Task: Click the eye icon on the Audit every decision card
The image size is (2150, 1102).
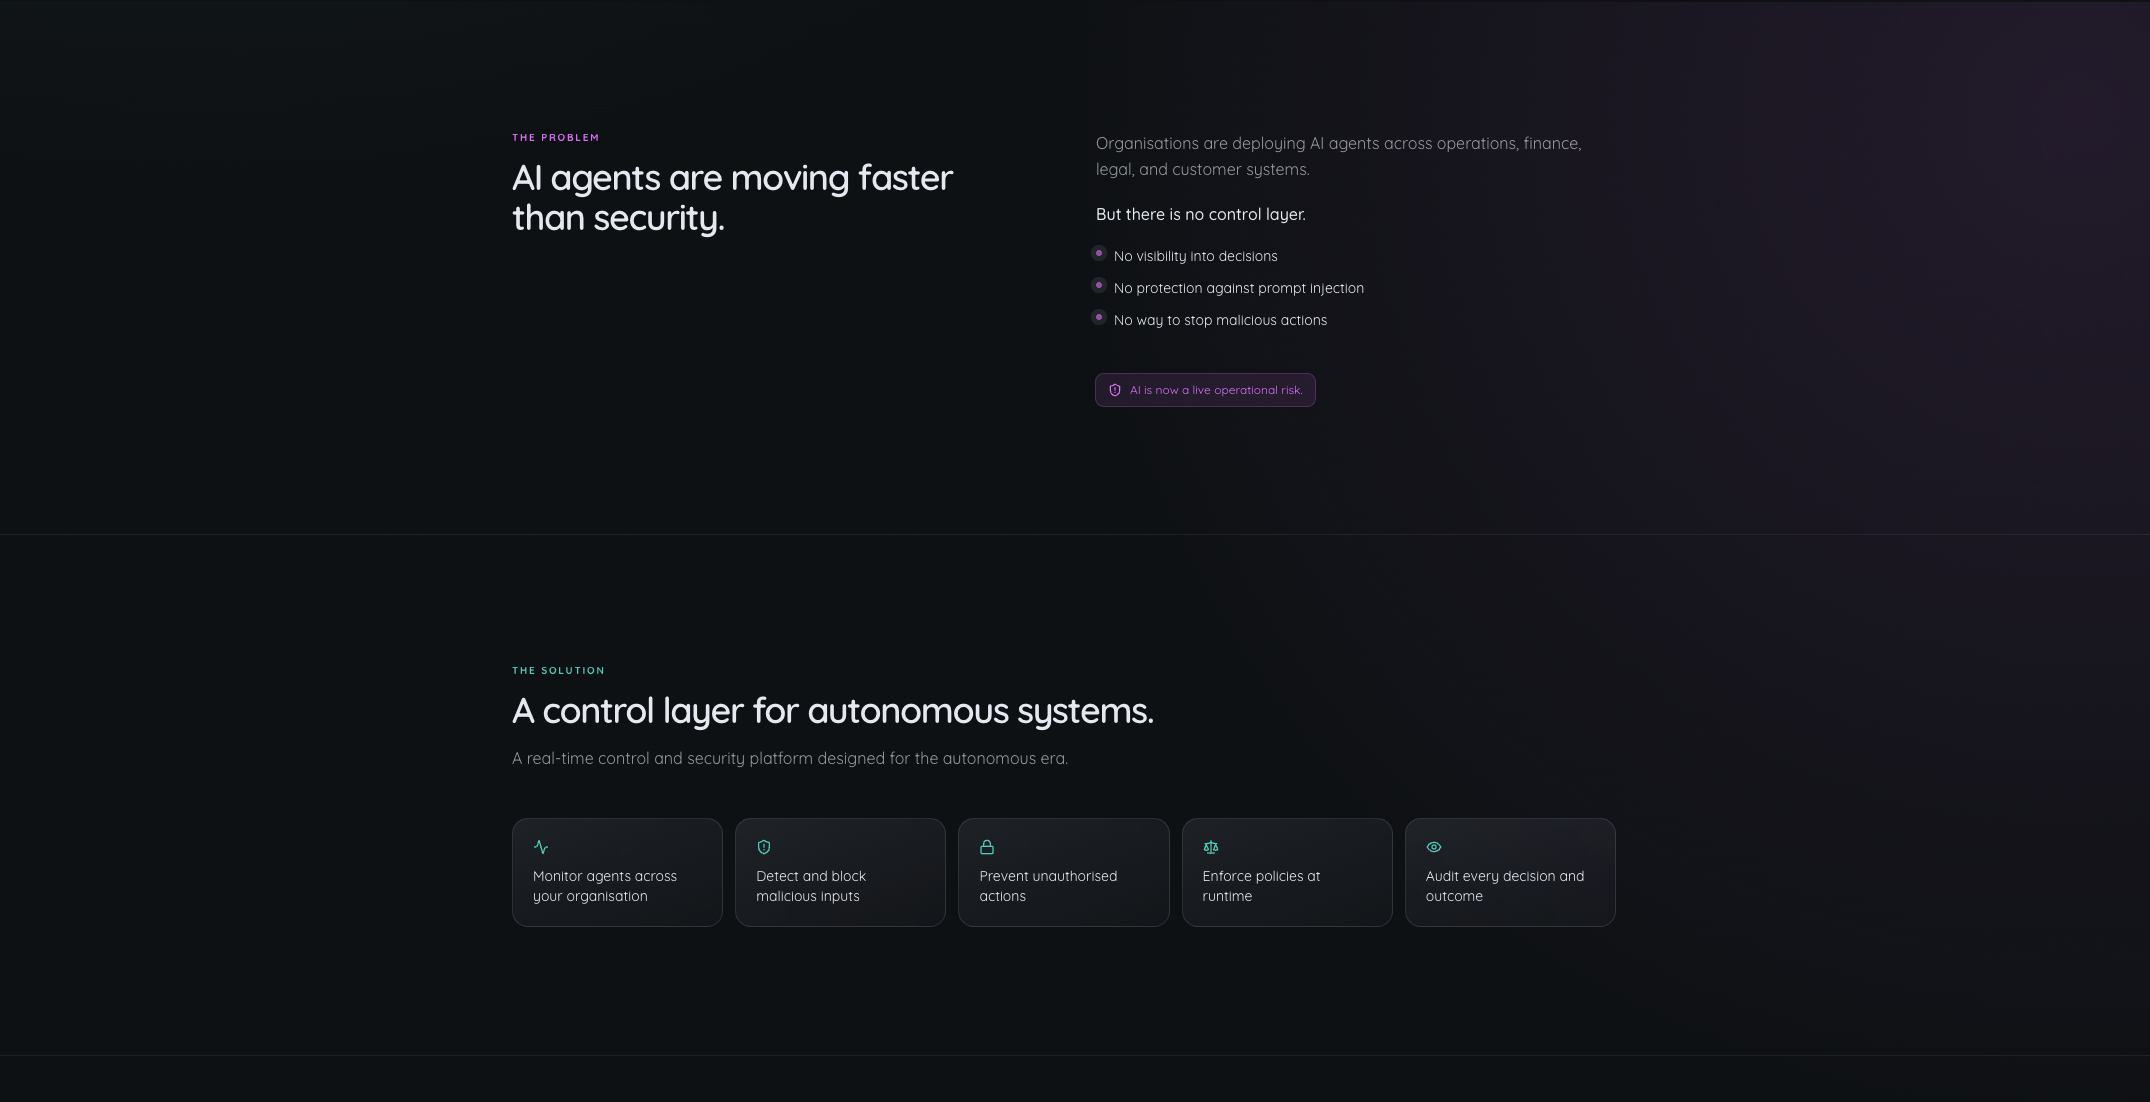Action: 1434,847
